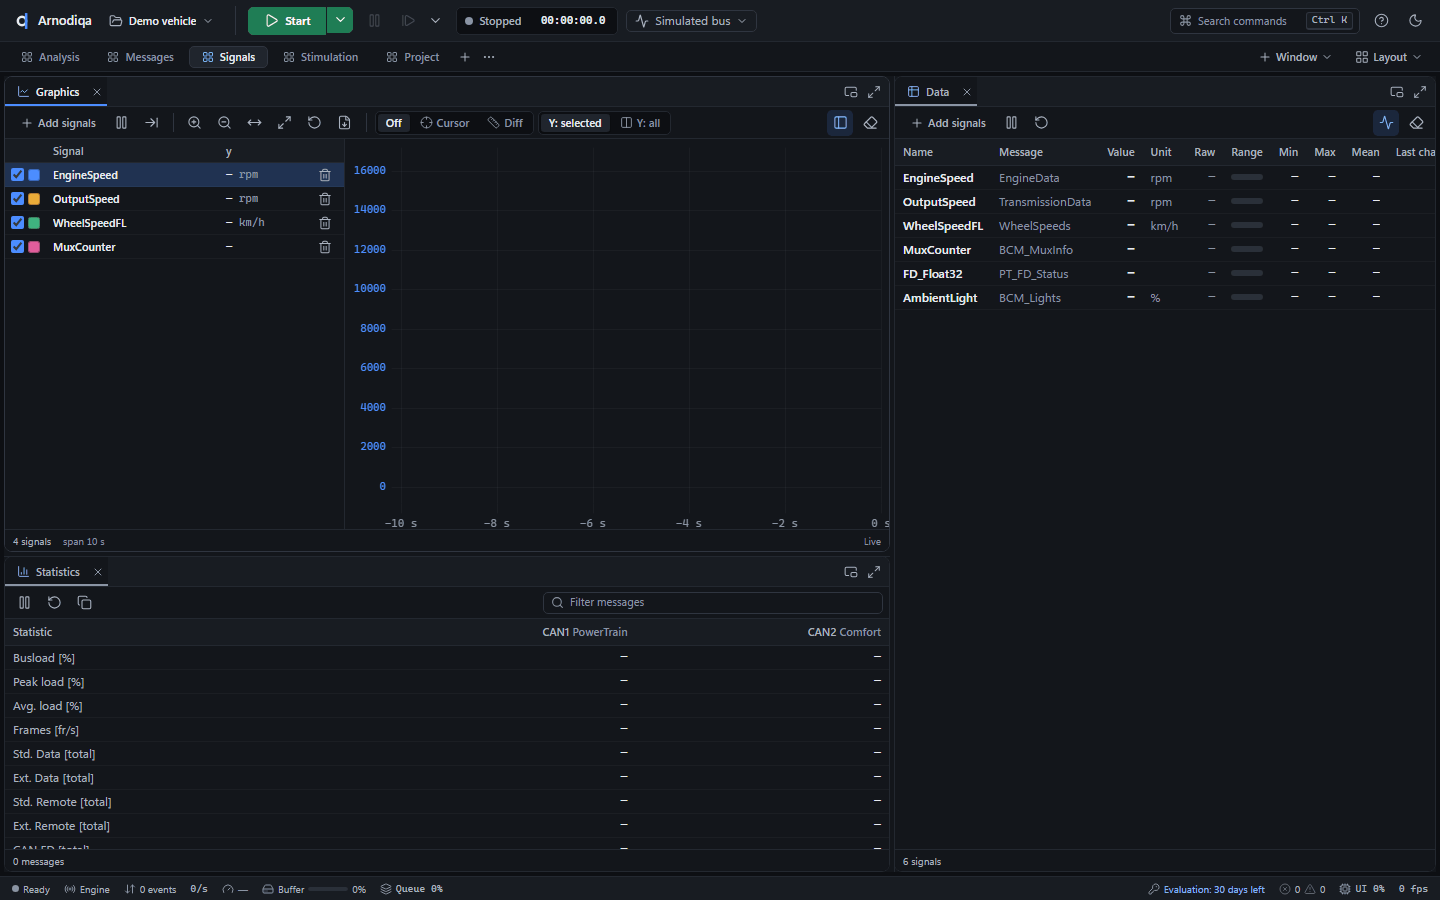Toggle the Graphics signal list sidebar

(841, 123)
